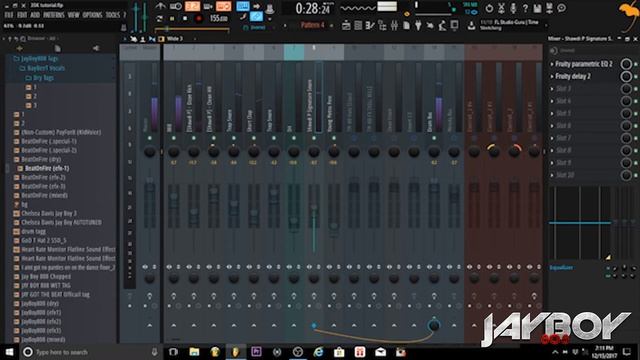The height and width of the screenshot is (360, 640).
Task: Select '(Non-Custom) PayForIt (KidVoice)' sample
Action: tap(61, 132)
